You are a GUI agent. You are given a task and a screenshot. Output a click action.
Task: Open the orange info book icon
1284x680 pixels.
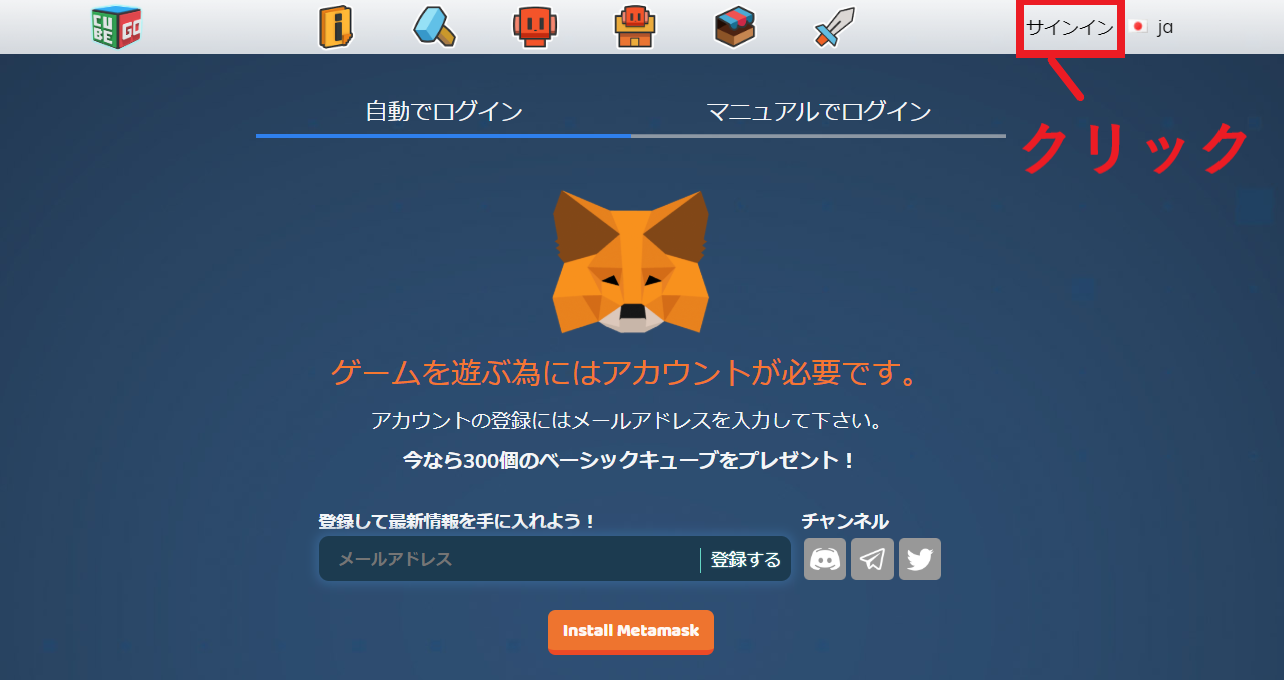336,27
